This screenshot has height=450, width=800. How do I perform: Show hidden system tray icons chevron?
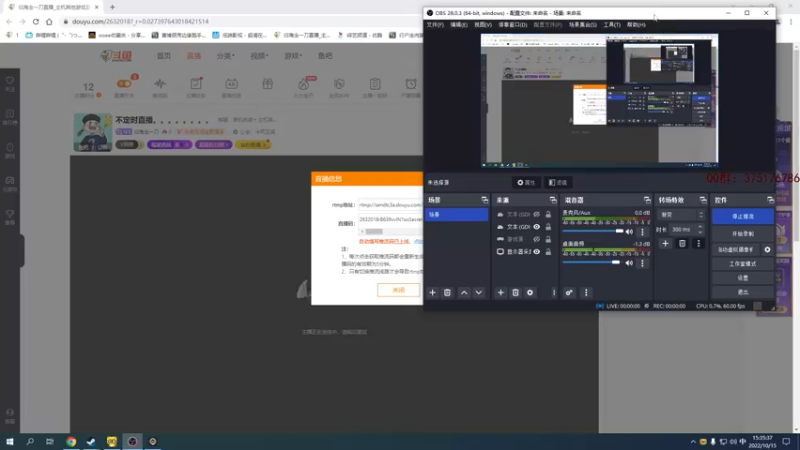(x=693, y=442)
